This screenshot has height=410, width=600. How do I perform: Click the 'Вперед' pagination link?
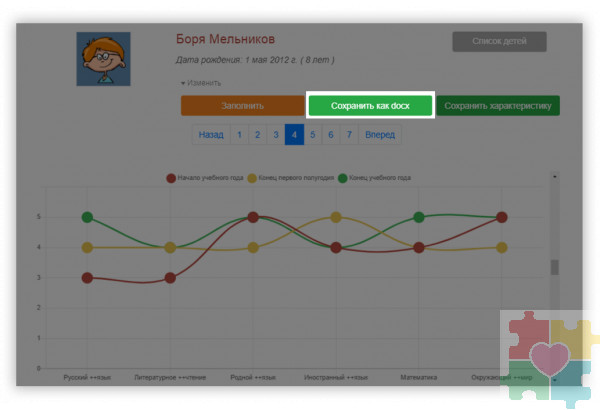[380, 134]
